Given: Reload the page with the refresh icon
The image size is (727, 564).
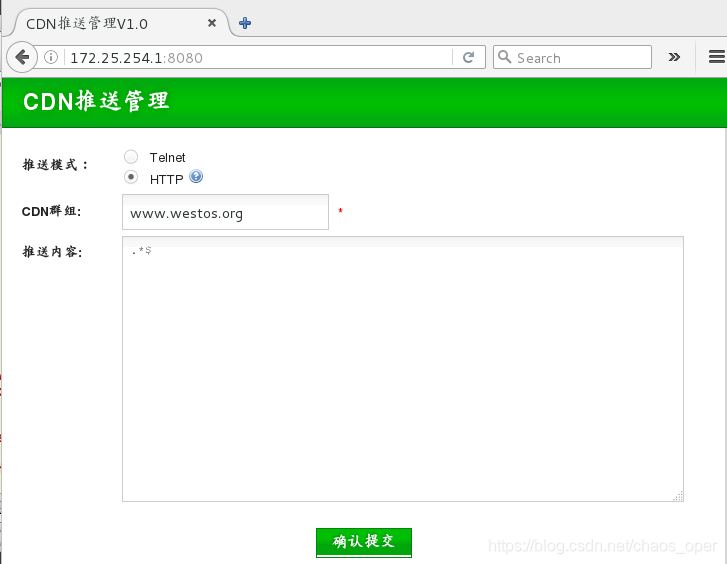Looking at the screenshot, I should click(469, 57).
